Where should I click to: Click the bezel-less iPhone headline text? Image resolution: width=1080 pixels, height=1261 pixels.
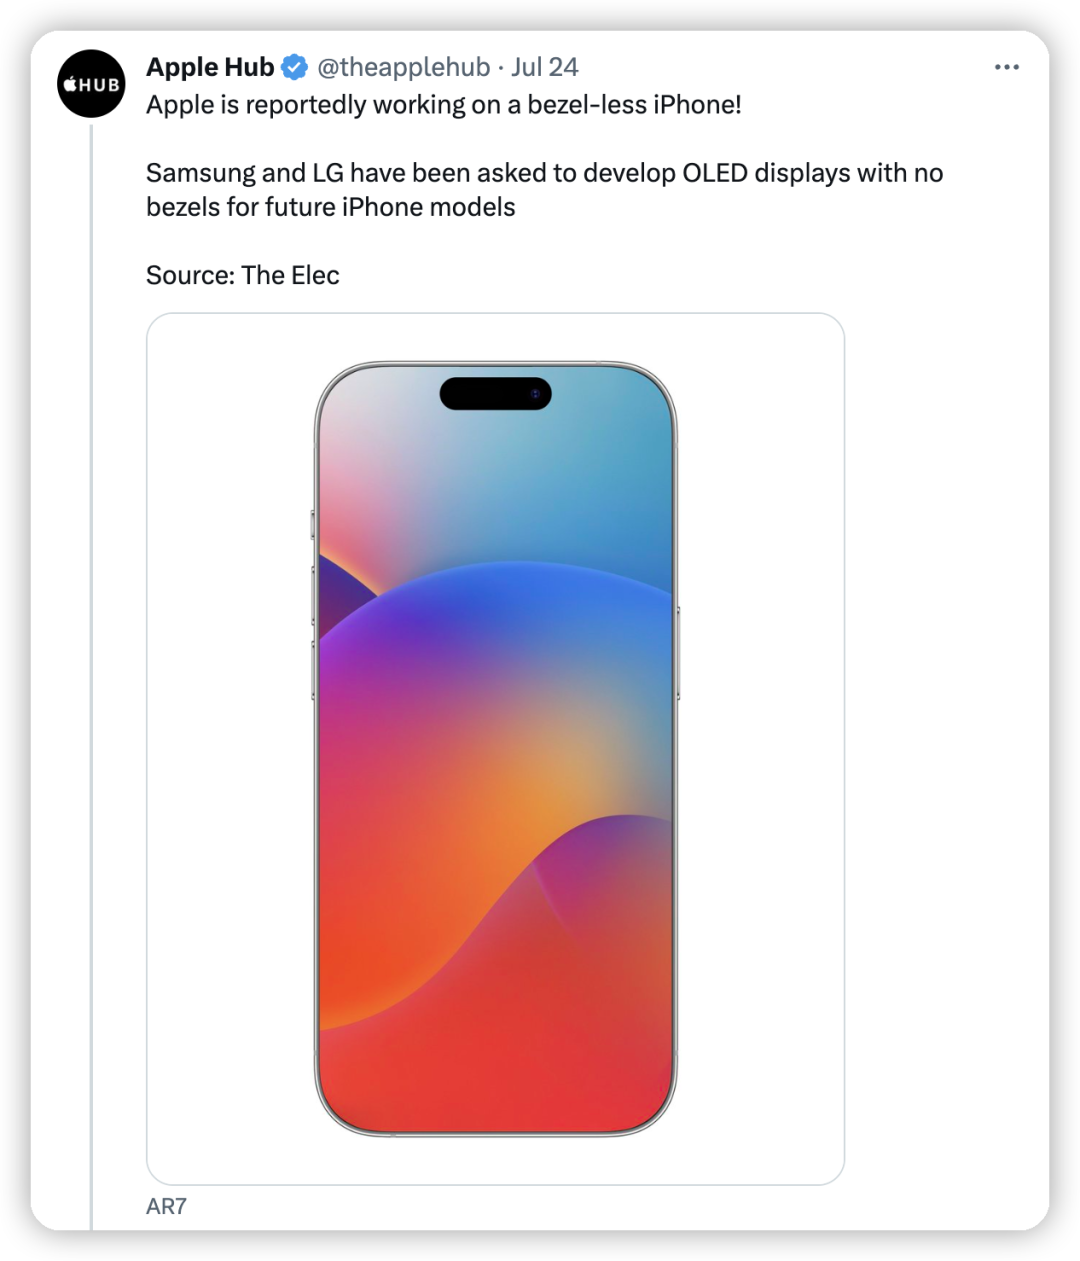(444, 105)
